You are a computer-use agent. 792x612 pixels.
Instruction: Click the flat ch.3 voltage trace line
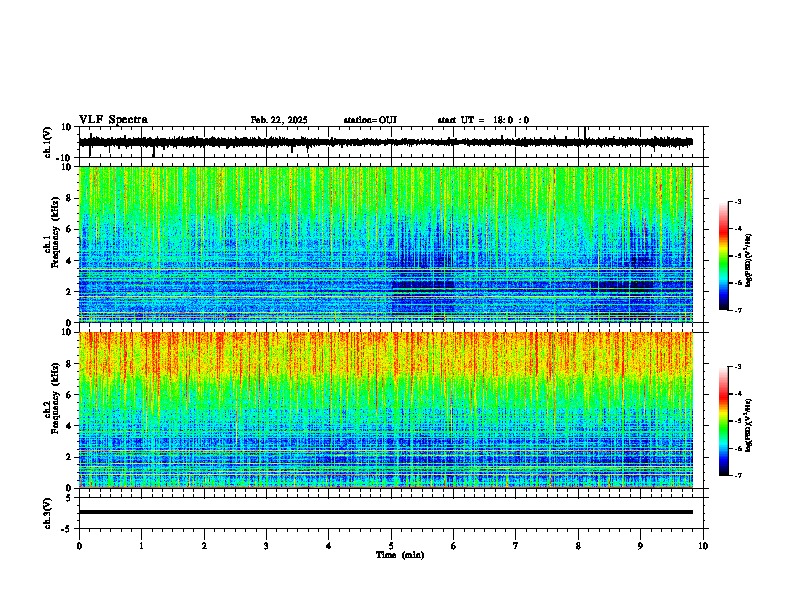point(386,512)
